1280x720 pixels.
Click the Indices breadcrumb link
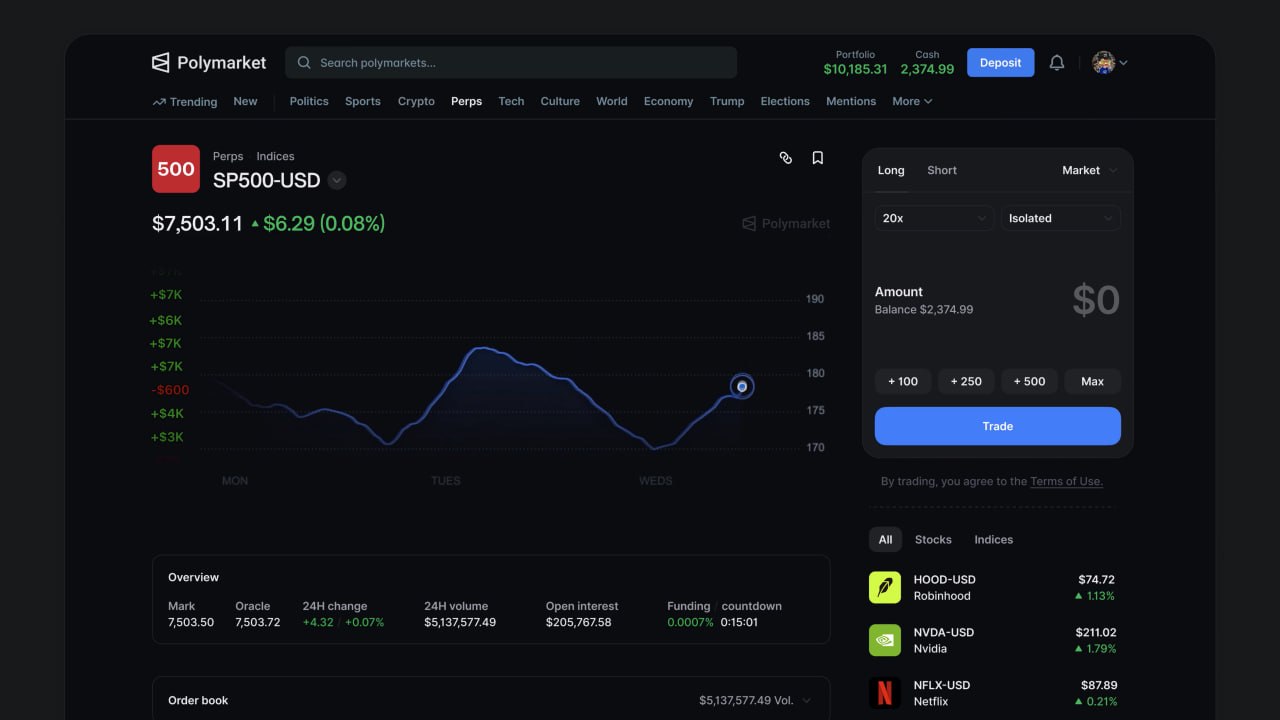coord(275,157)
